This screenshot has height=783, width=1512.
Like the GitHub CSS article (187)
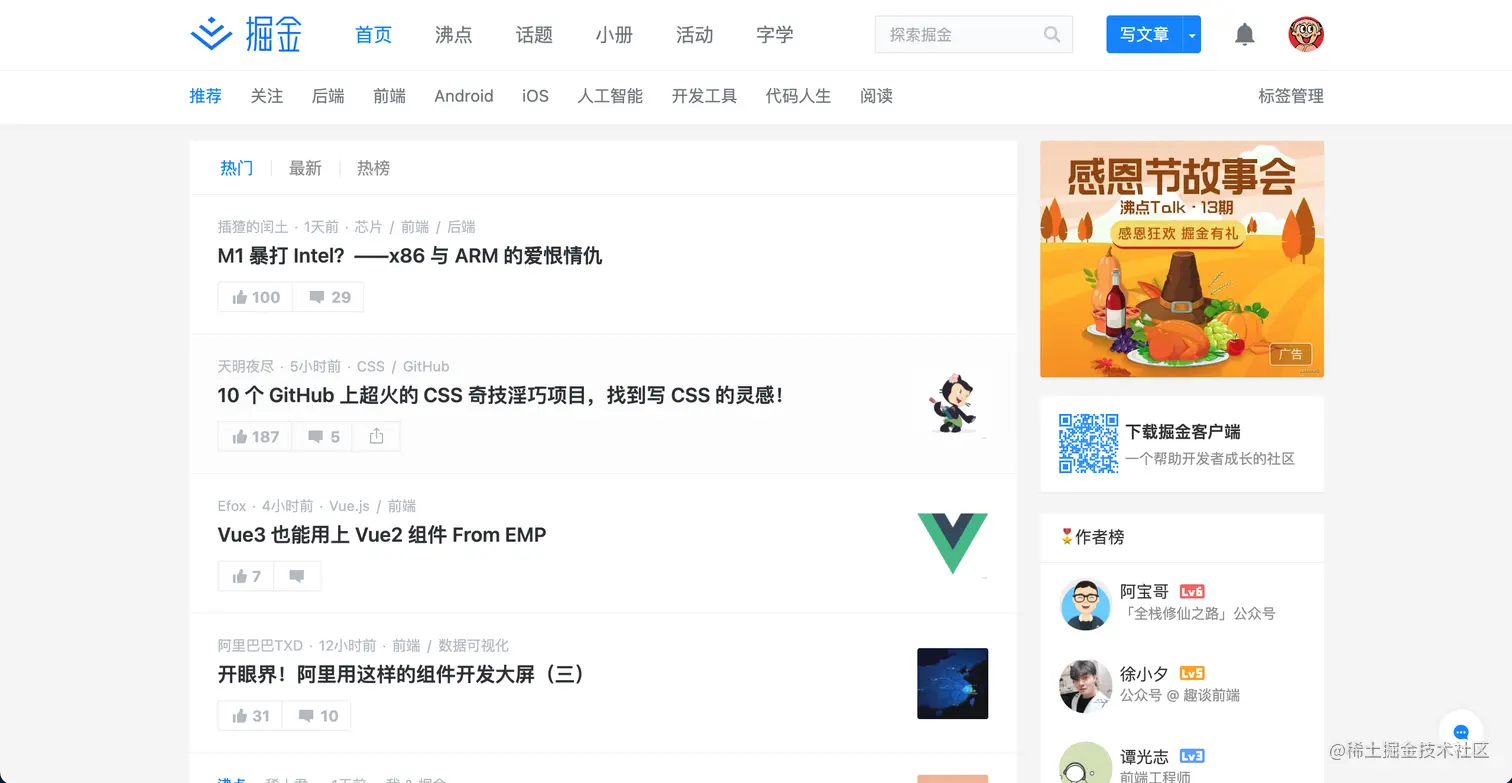point(255,436)
